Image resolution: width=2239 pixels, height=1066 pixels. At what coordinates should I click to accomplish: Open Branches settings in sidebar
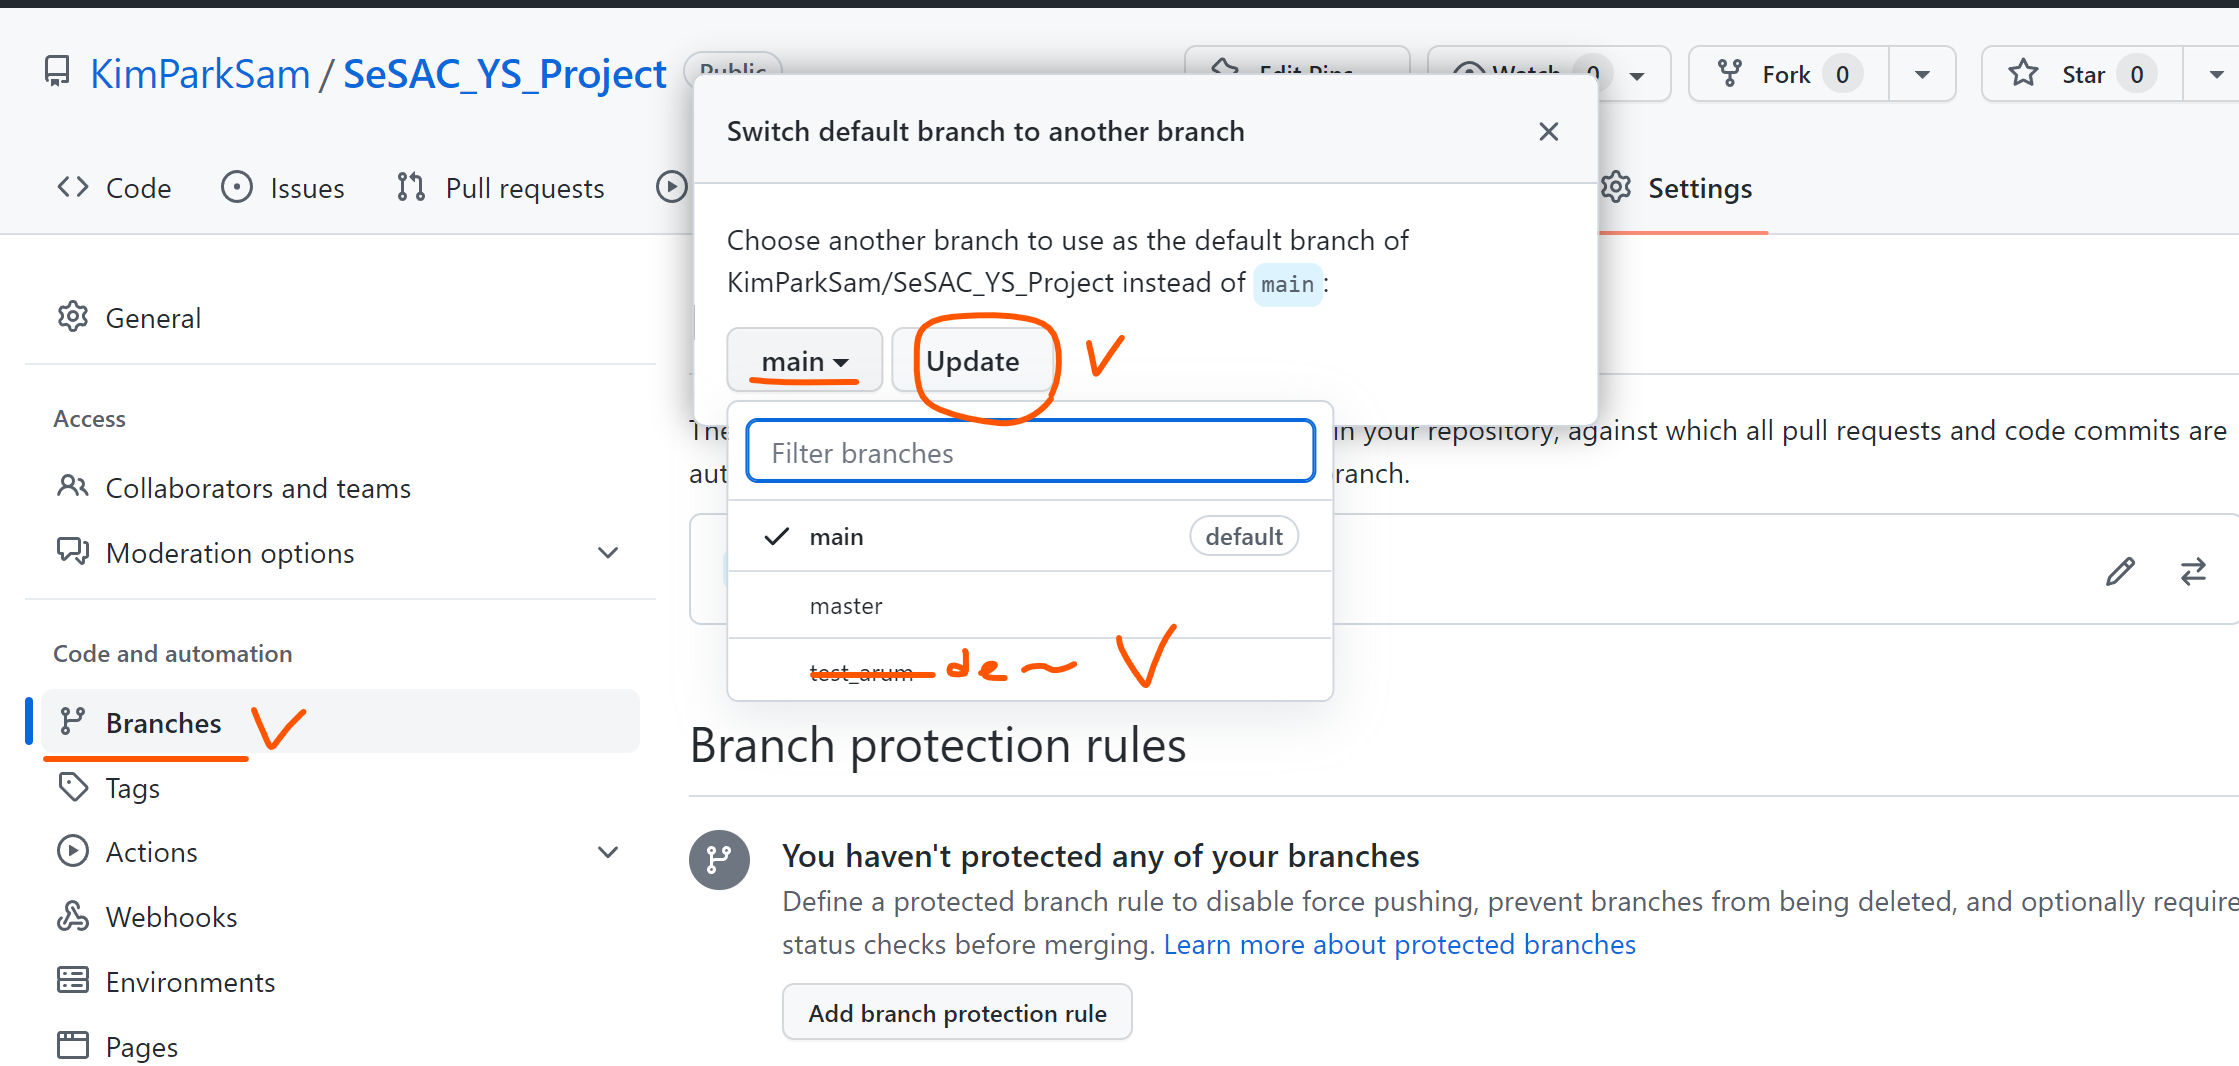coord(340,723)
